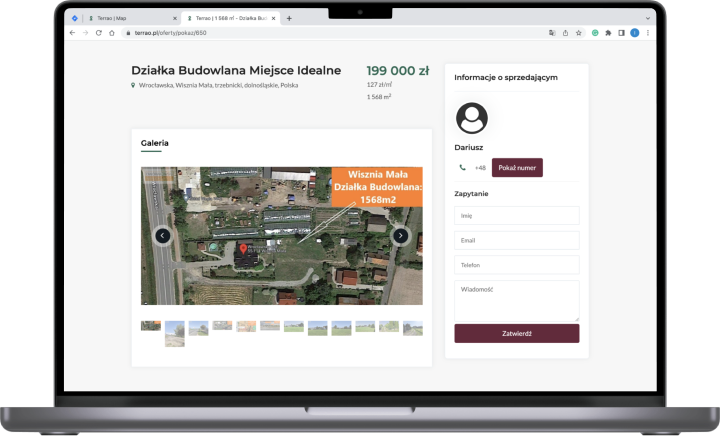This screenshot has height=436, width=720.
Task: Submit the form with Zatwierdź
Action: pos(517,334)
